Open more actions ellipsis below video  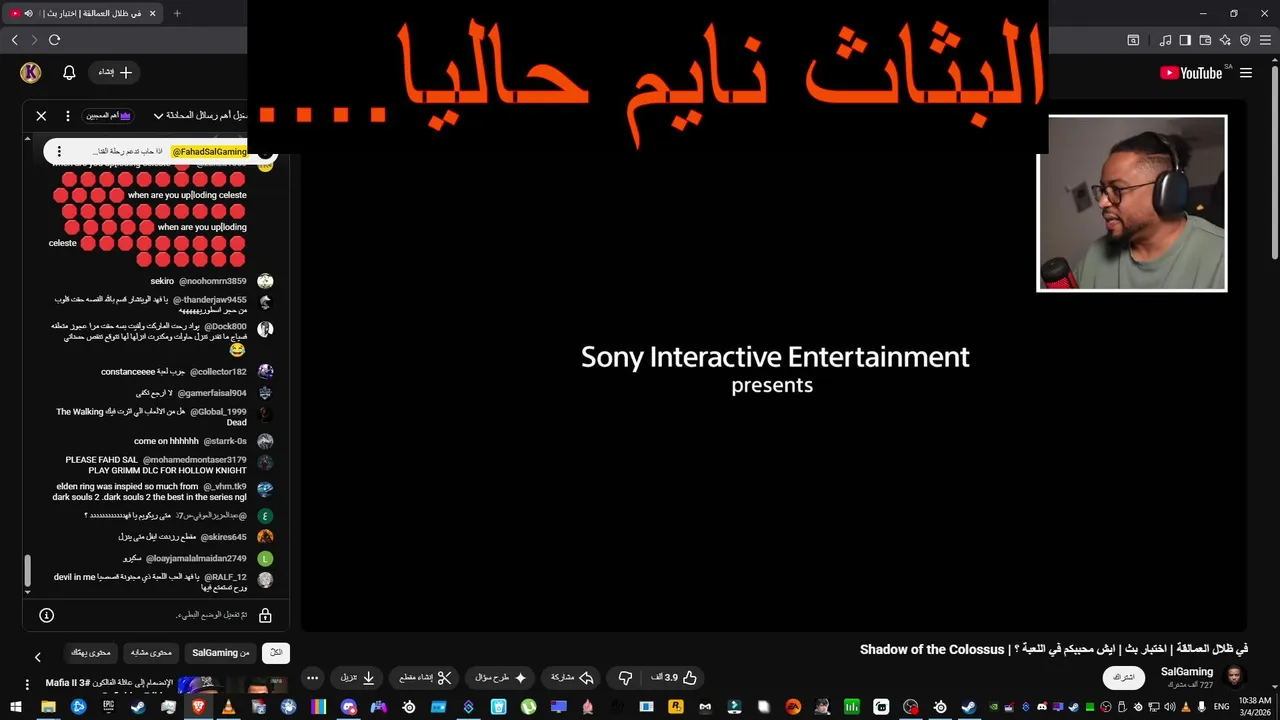point(312,677)
